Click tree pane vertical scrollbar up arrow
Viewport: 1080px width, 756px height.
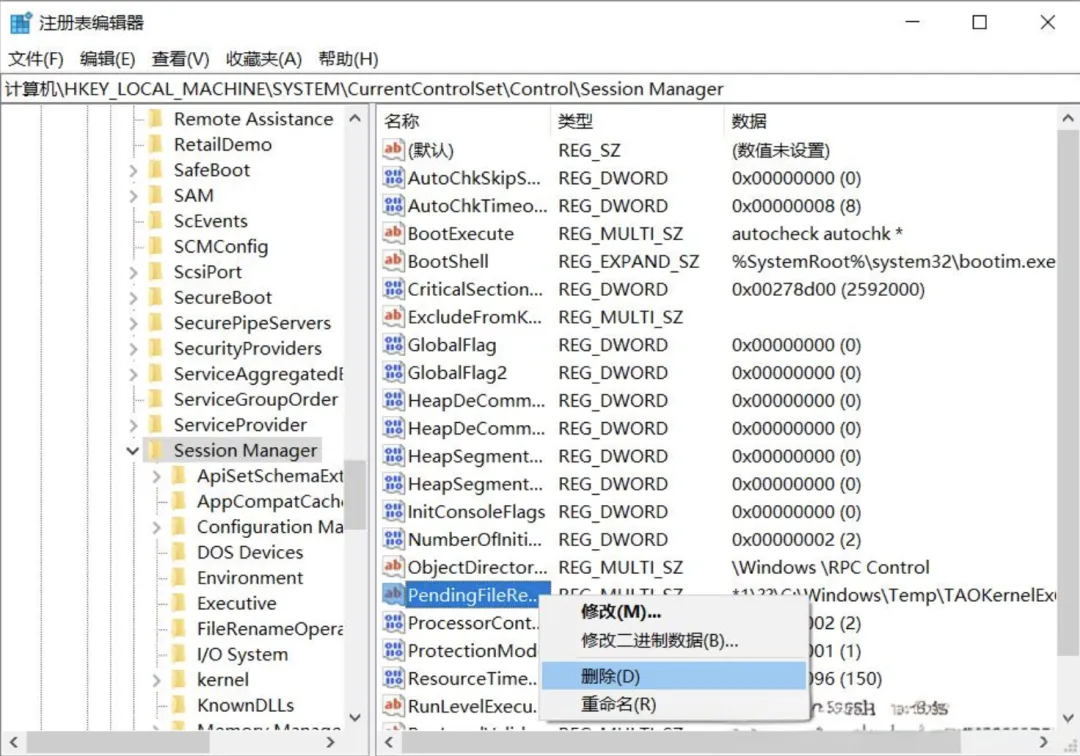tap(355, 118)
